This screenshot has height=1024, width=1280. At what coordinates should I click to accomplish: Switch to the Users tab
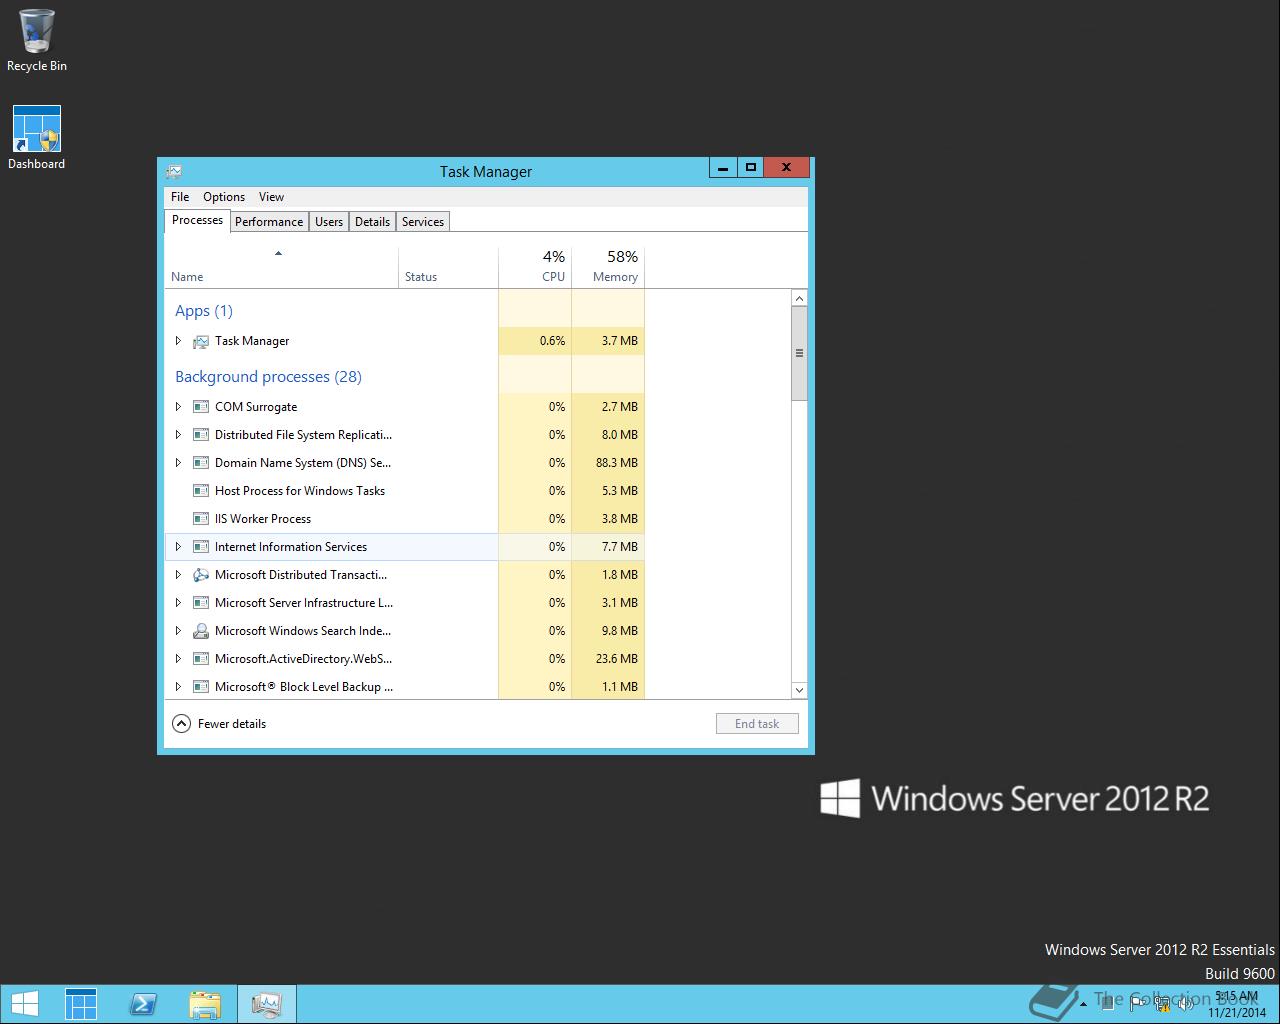coord(329,222)
